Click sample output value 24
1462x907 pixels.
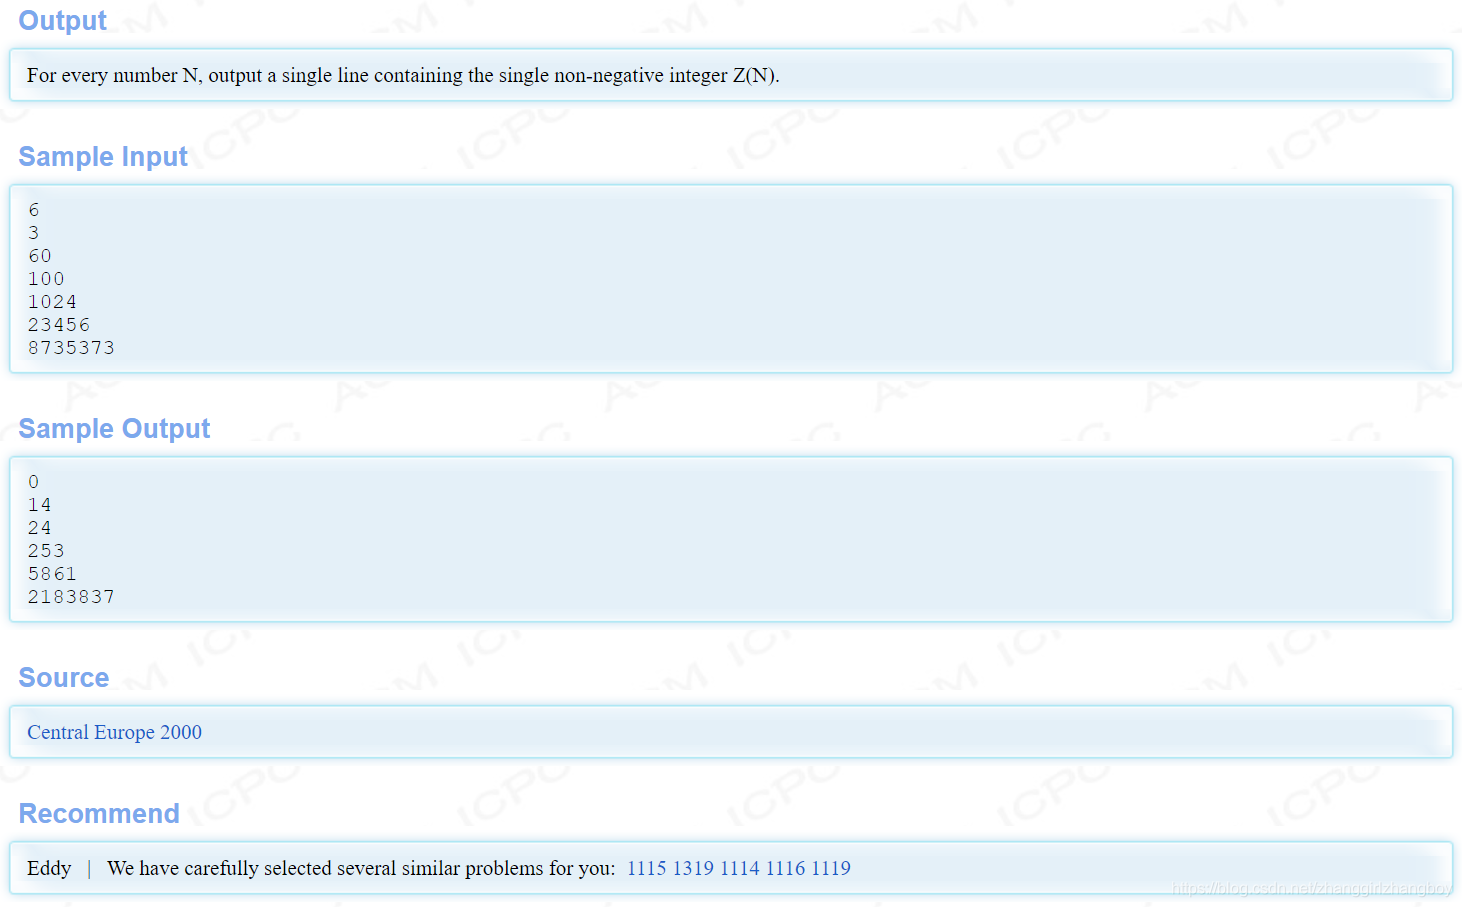[x=40, y=528]
